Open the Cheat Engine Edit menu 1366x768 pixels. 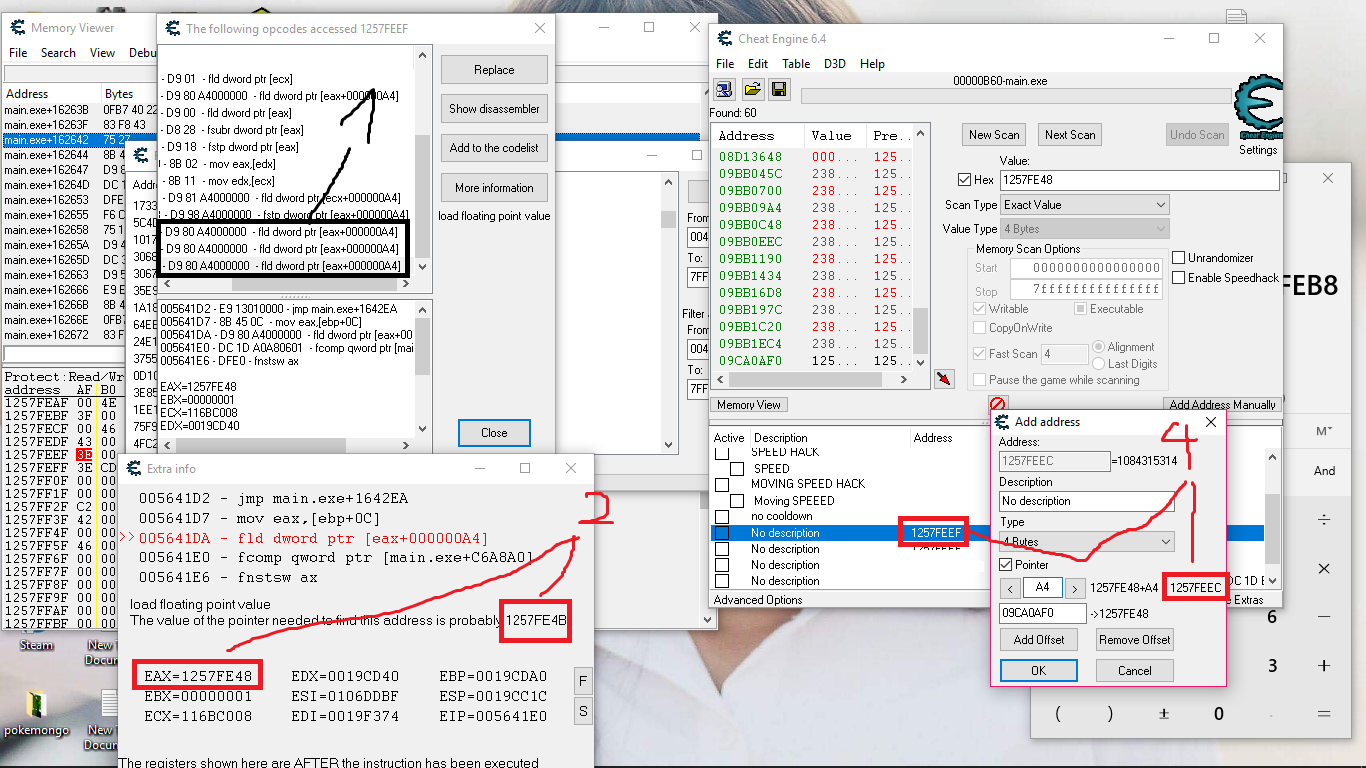pyautogui.click(x=757, y=64)
